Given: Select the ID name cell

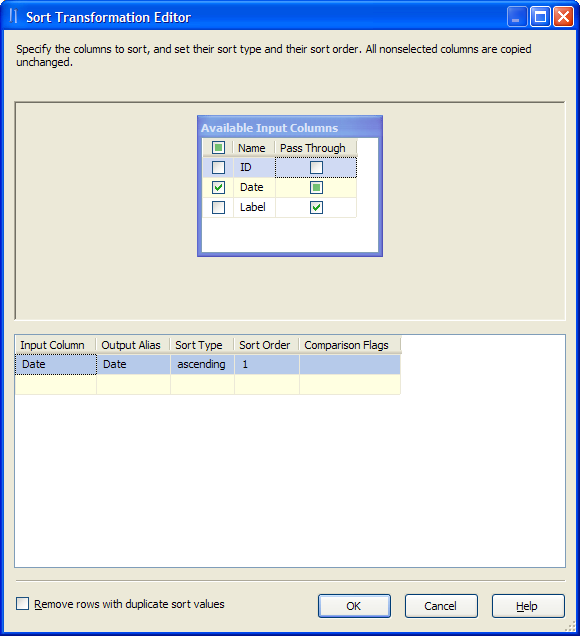Looking at the screenshot, I should [x=254, y=168].
